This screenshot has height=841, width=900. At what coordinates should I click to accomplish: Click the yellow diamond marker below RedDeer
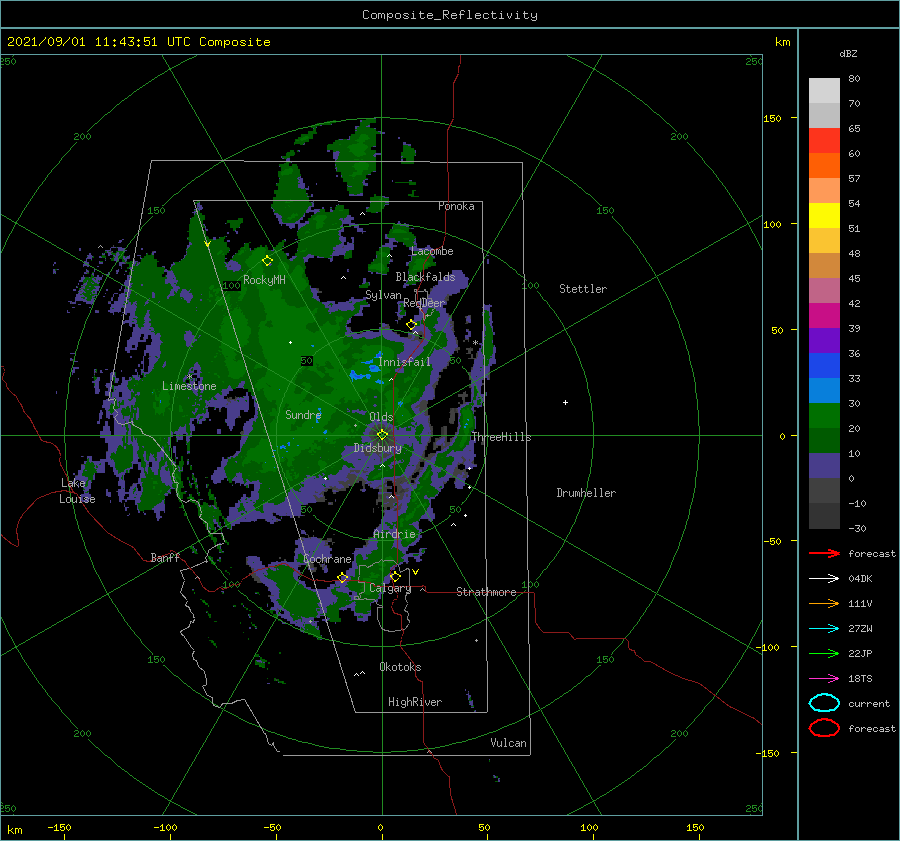412,325
